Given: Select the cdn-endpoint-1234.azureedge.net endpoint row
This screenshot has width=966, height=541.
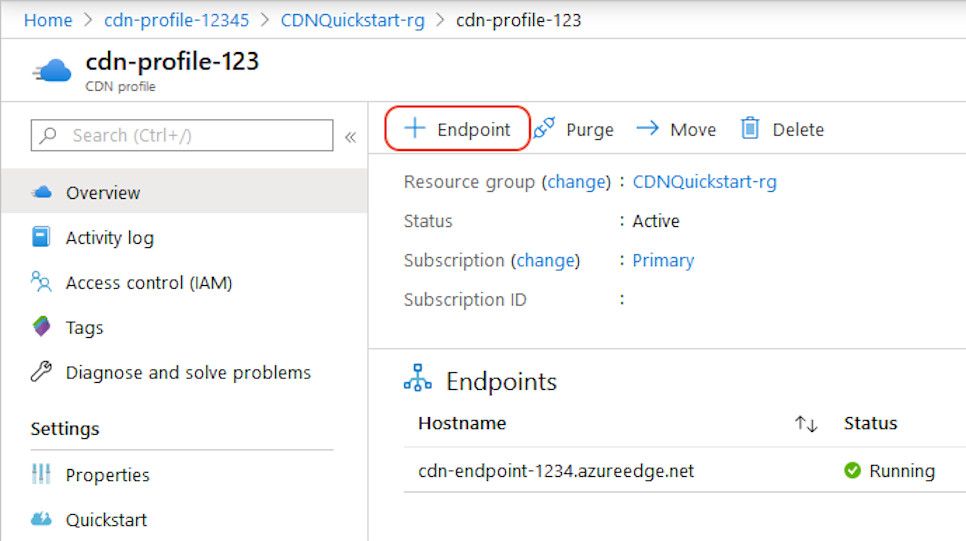Looking at the screenshot, I should tap(556, 471).
